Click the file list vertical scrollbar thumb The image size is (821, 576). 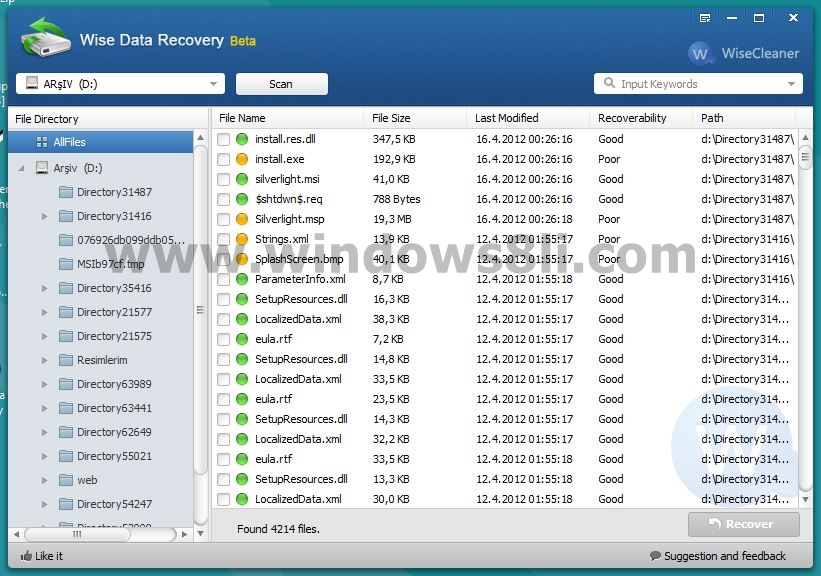[x=805, y=157]
